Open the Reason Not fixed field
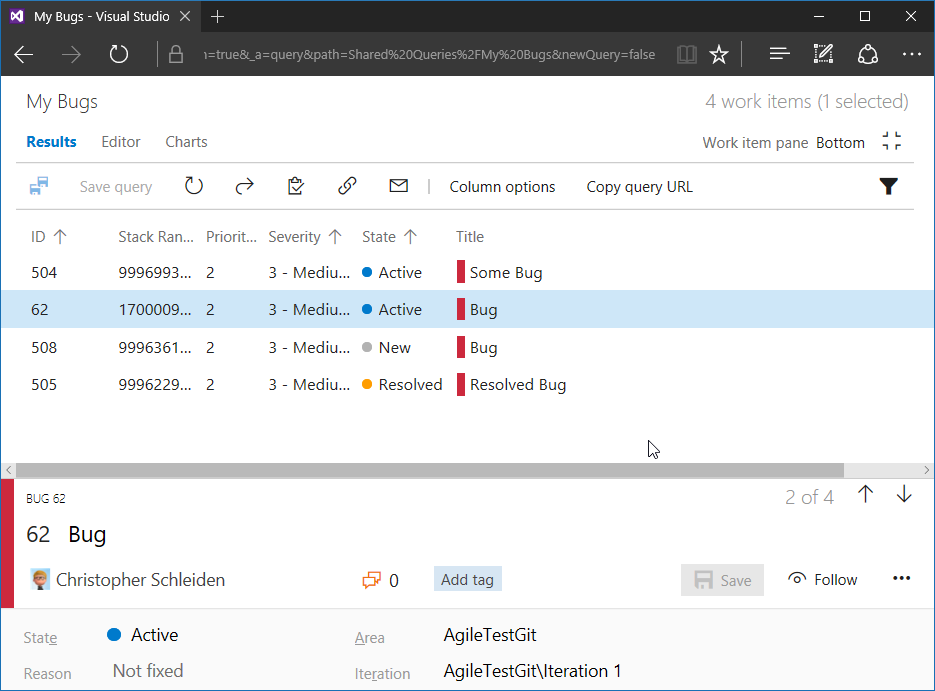Screen dimensions: 935x691 (148, 671)
